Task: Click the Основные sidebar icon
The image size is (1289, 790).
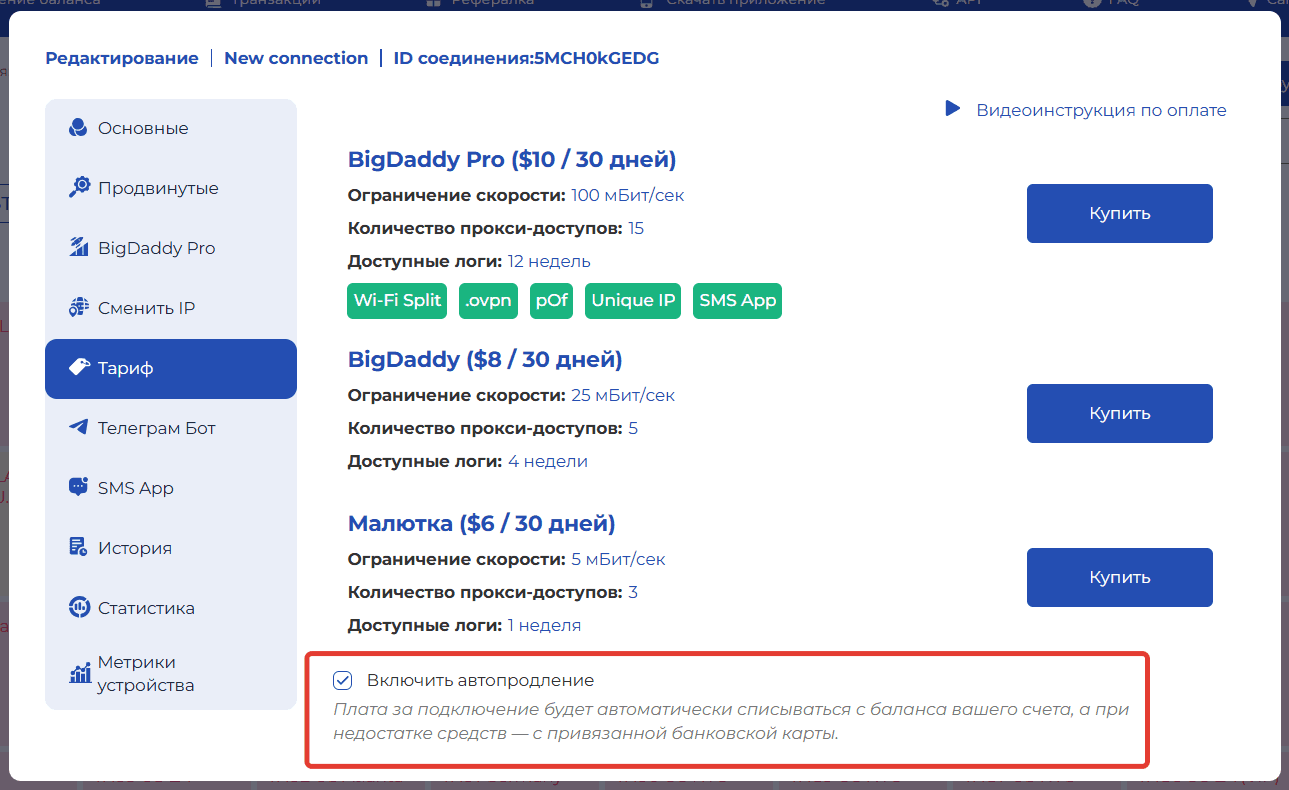Action: 78,128
